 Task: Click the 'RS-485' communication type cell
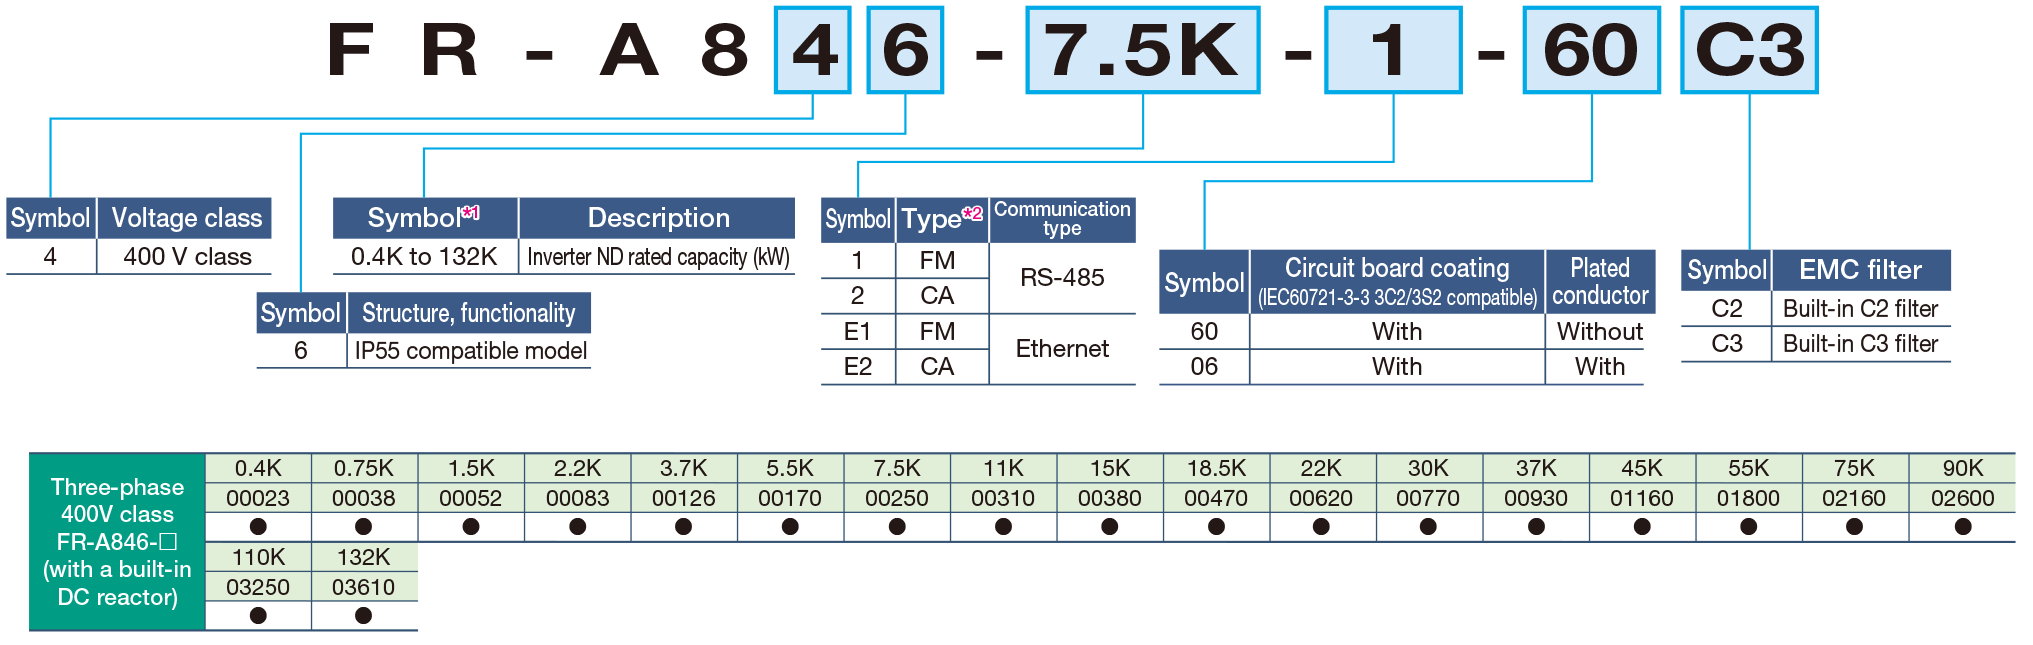[1062, 278]
